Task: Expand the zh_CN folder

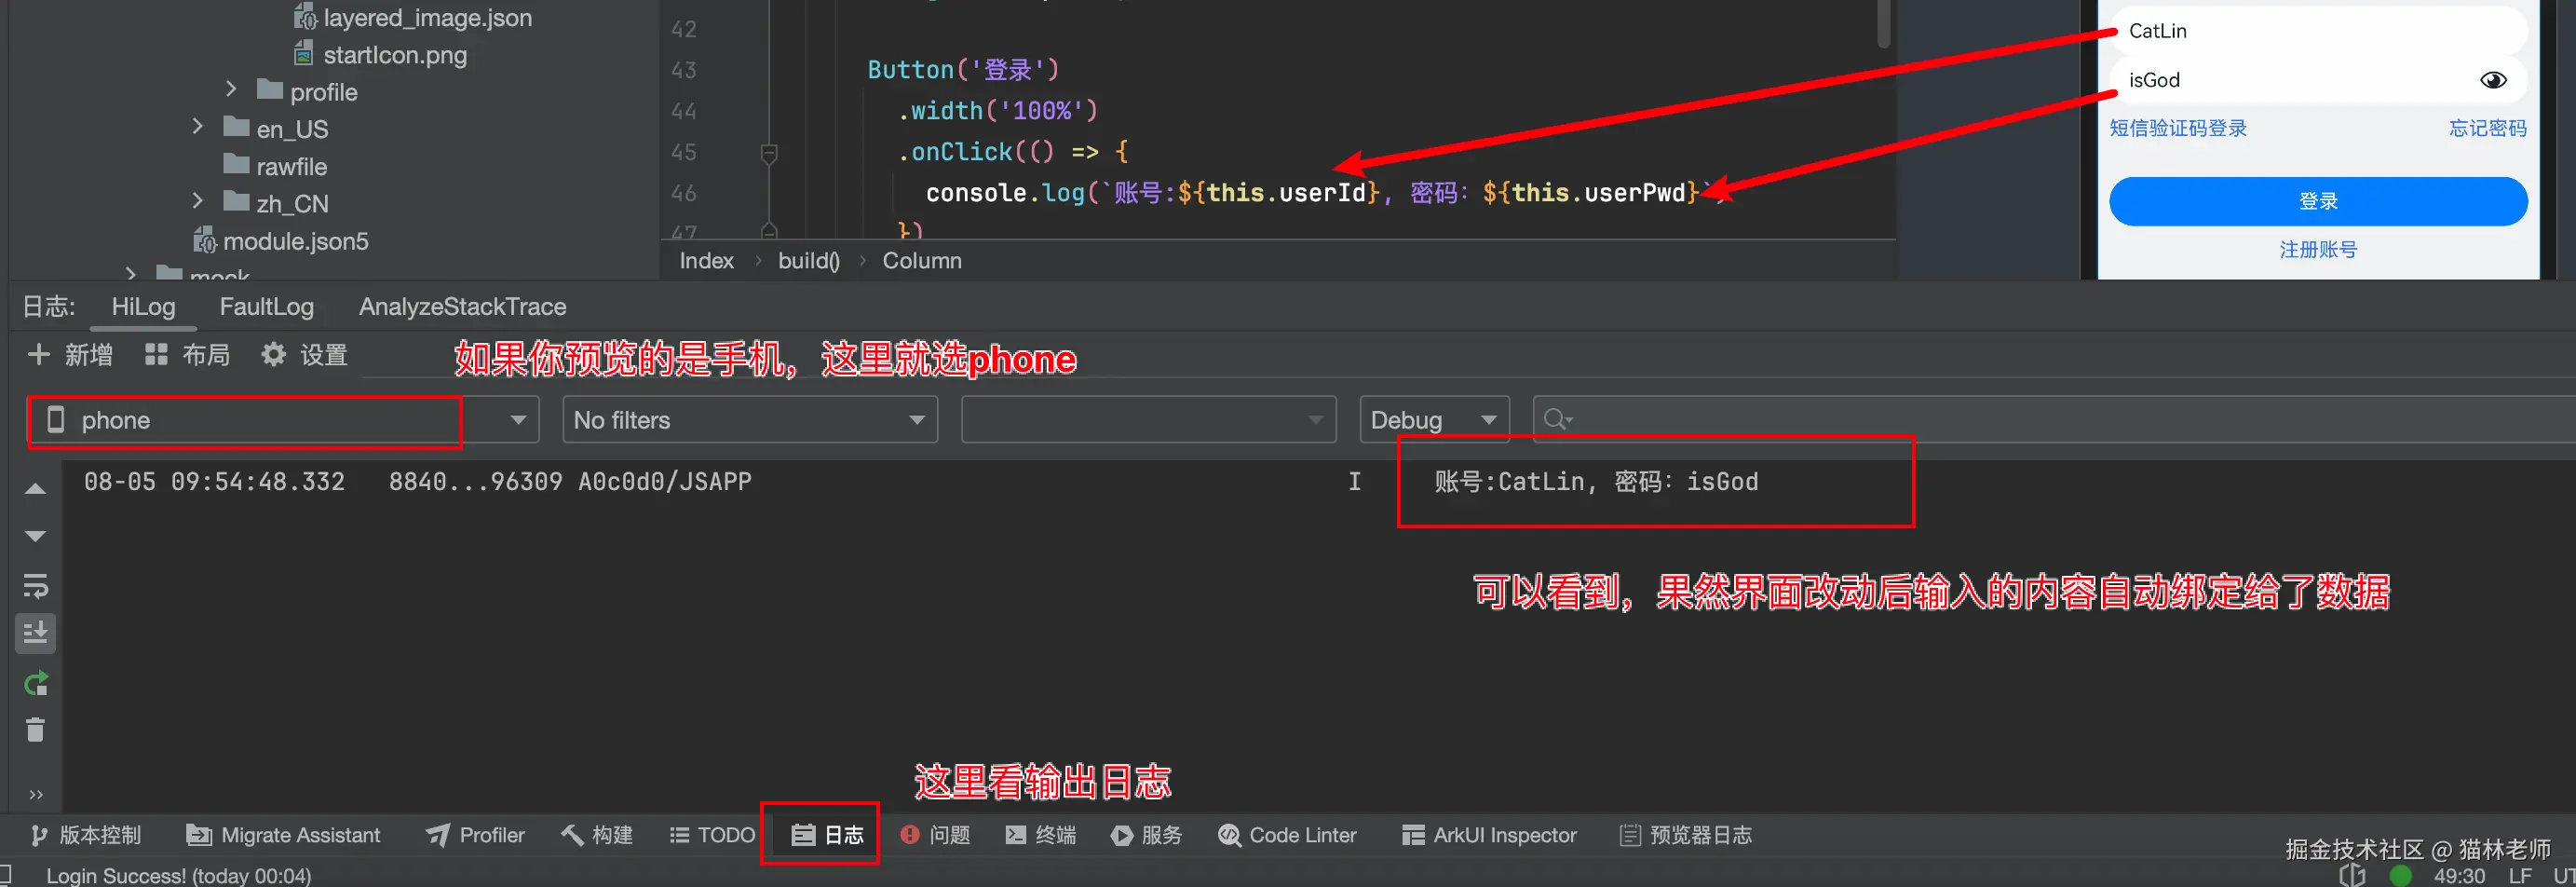Action: pyautogui.click(x=198, y=202)
